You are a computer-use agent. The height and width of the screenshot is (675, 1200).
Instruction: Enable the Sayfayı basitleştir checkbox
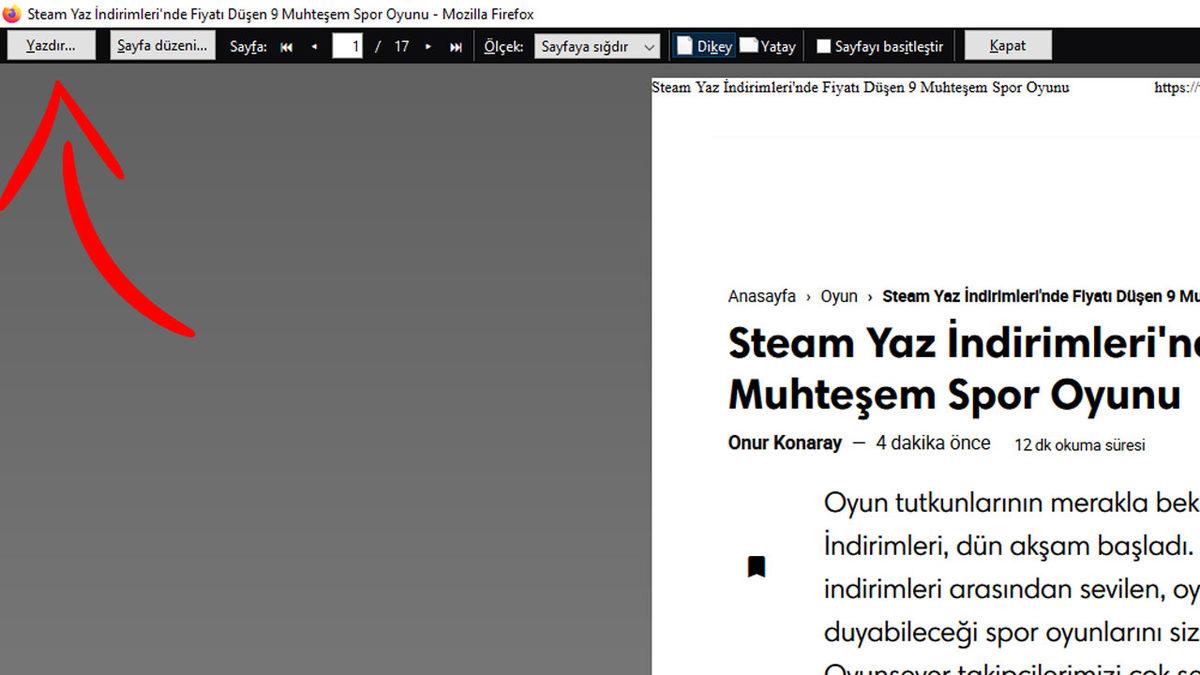pos(825,45)
